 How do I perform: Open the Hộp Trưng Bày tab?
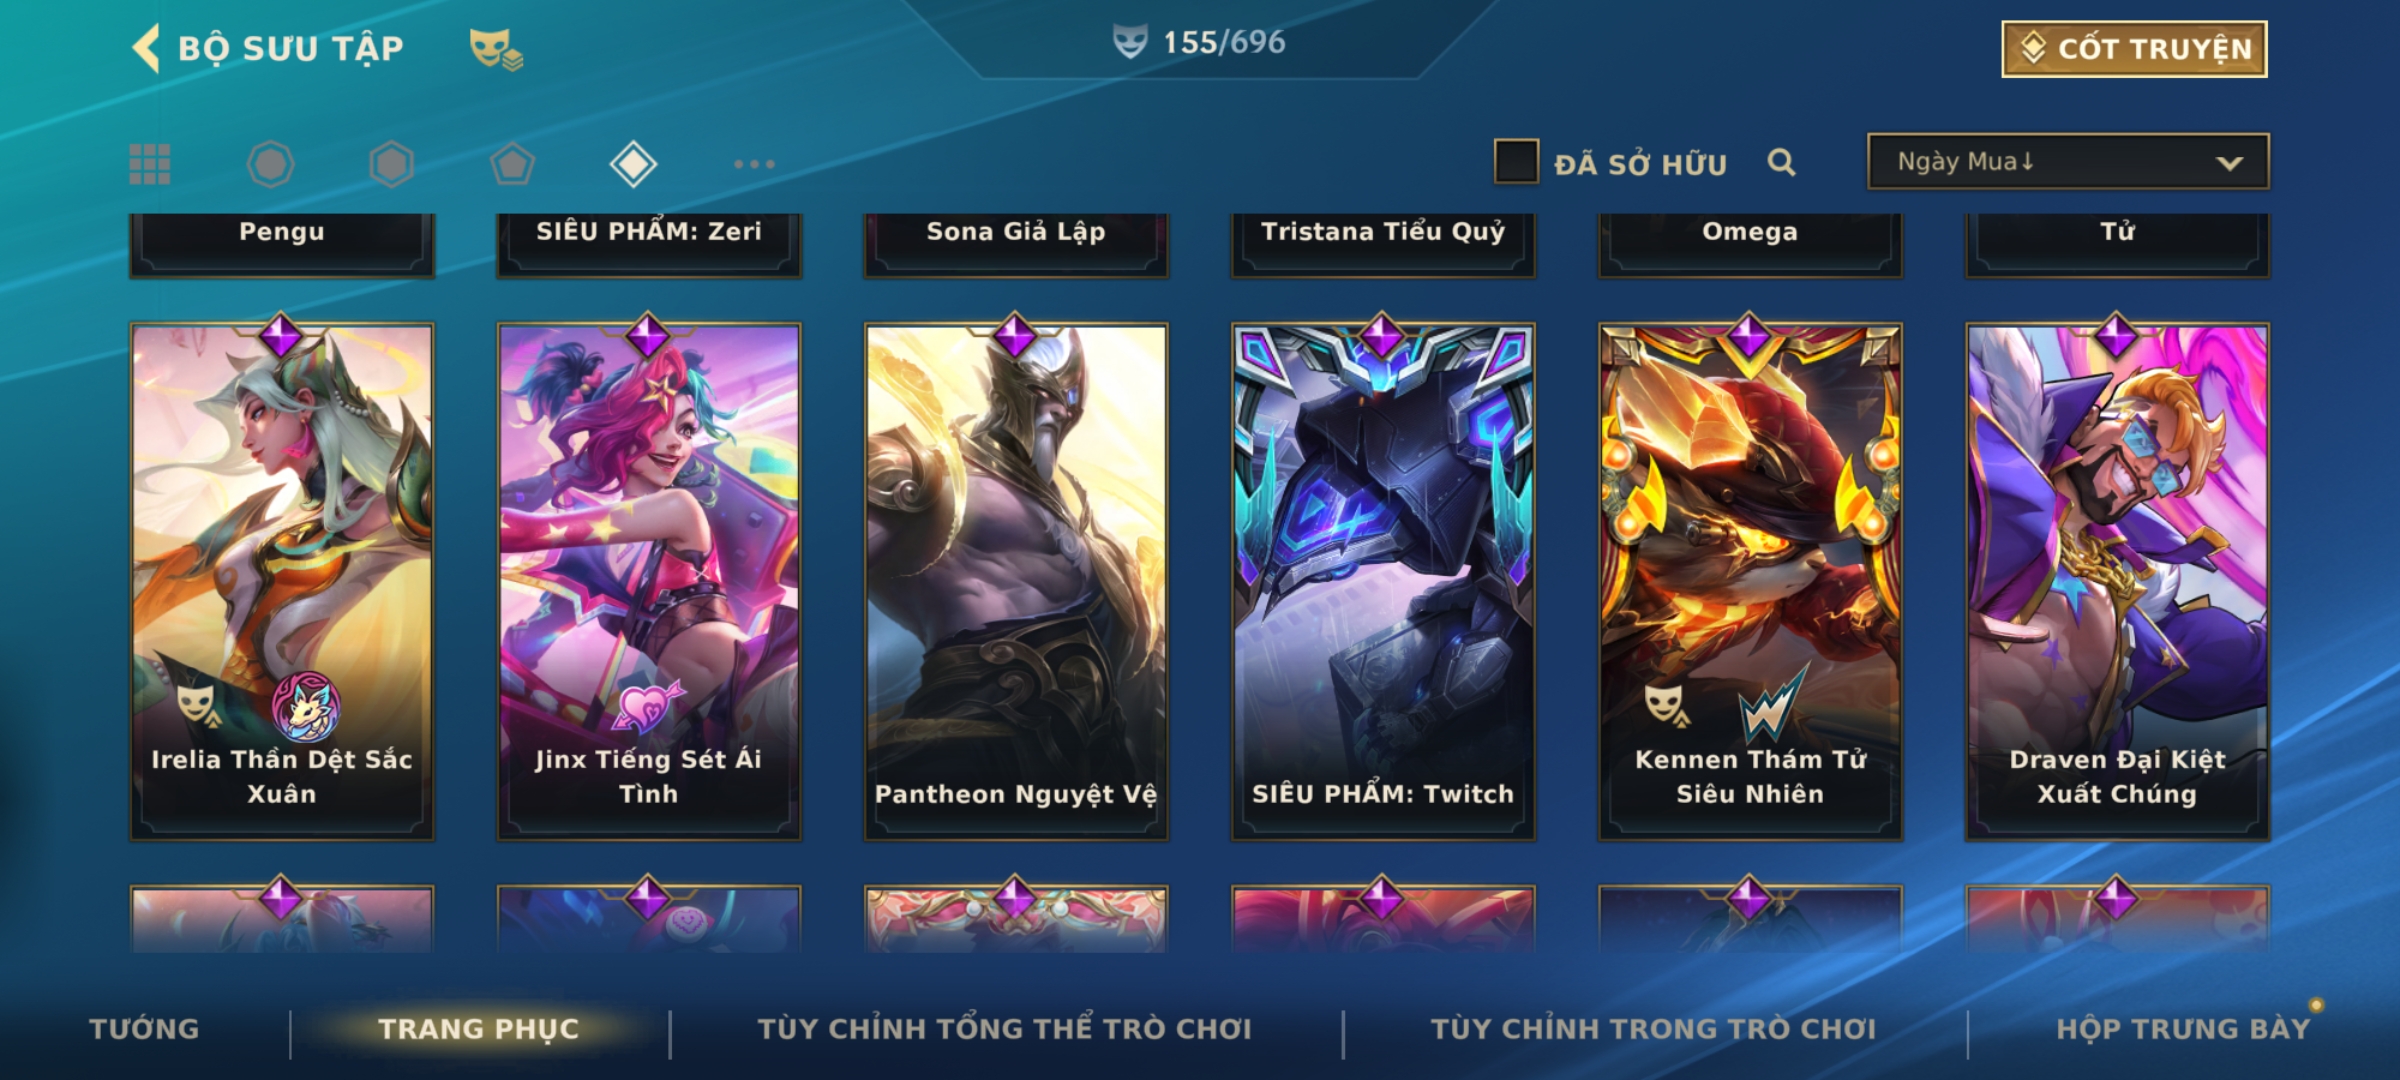[x=2183, y=1029]
